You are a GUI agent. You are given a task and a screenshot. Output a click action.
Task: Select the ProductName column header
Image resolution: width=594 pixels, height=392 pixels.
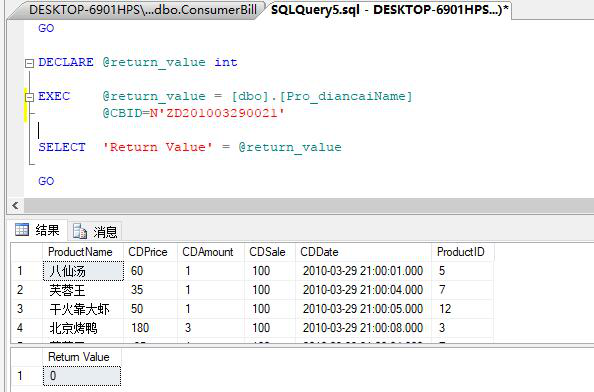pyautogui.click(x=83, y=252)
